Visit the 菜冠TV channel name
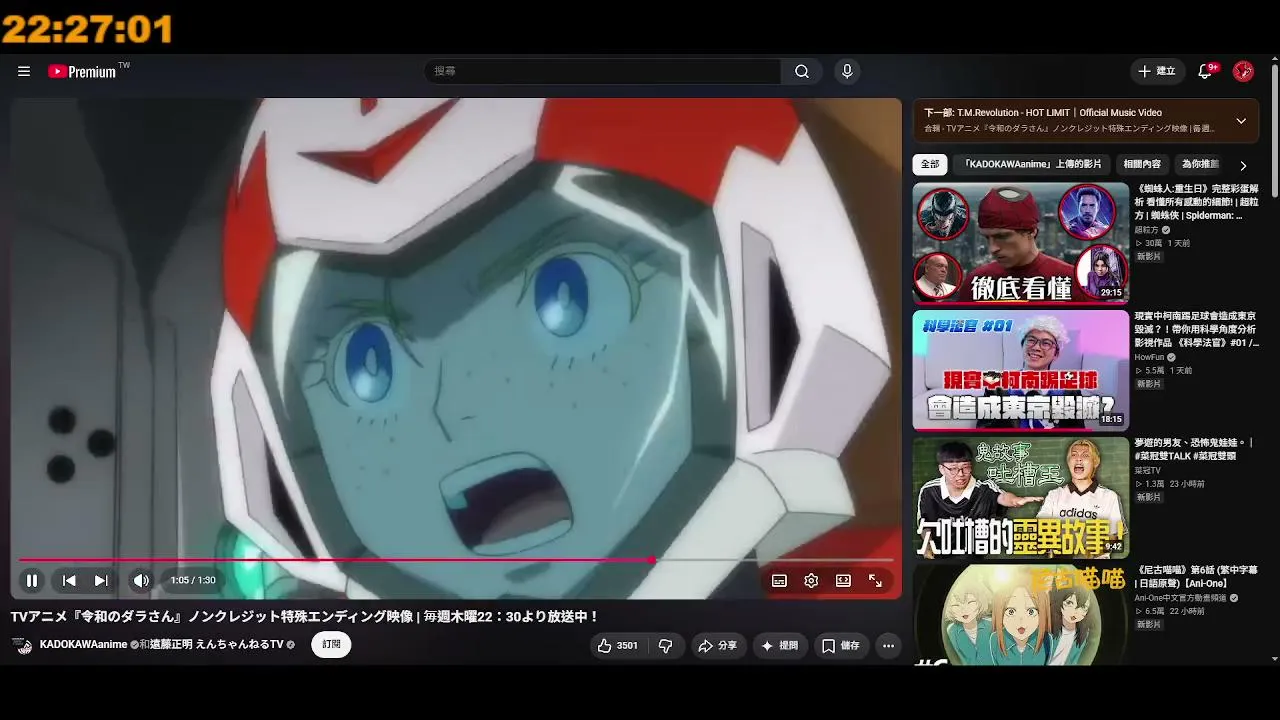The width and height of the screenshot is (1280, 720). pyautogui.click(x=1147, y=470)
